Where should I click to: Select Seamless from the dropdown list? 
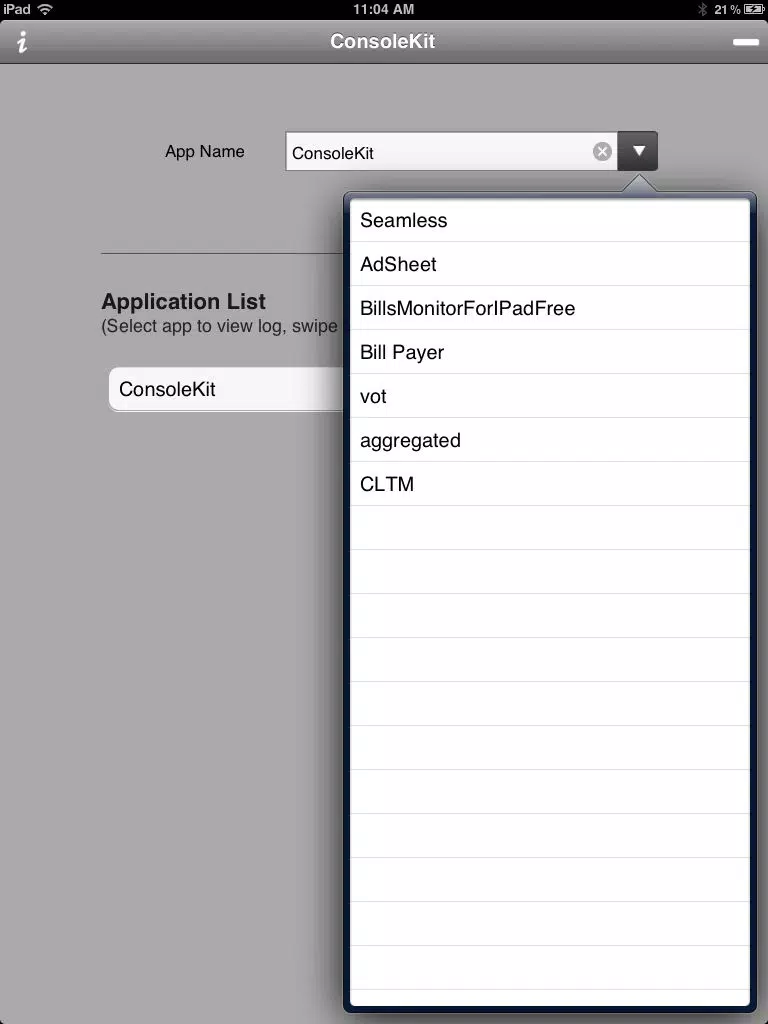549,220
